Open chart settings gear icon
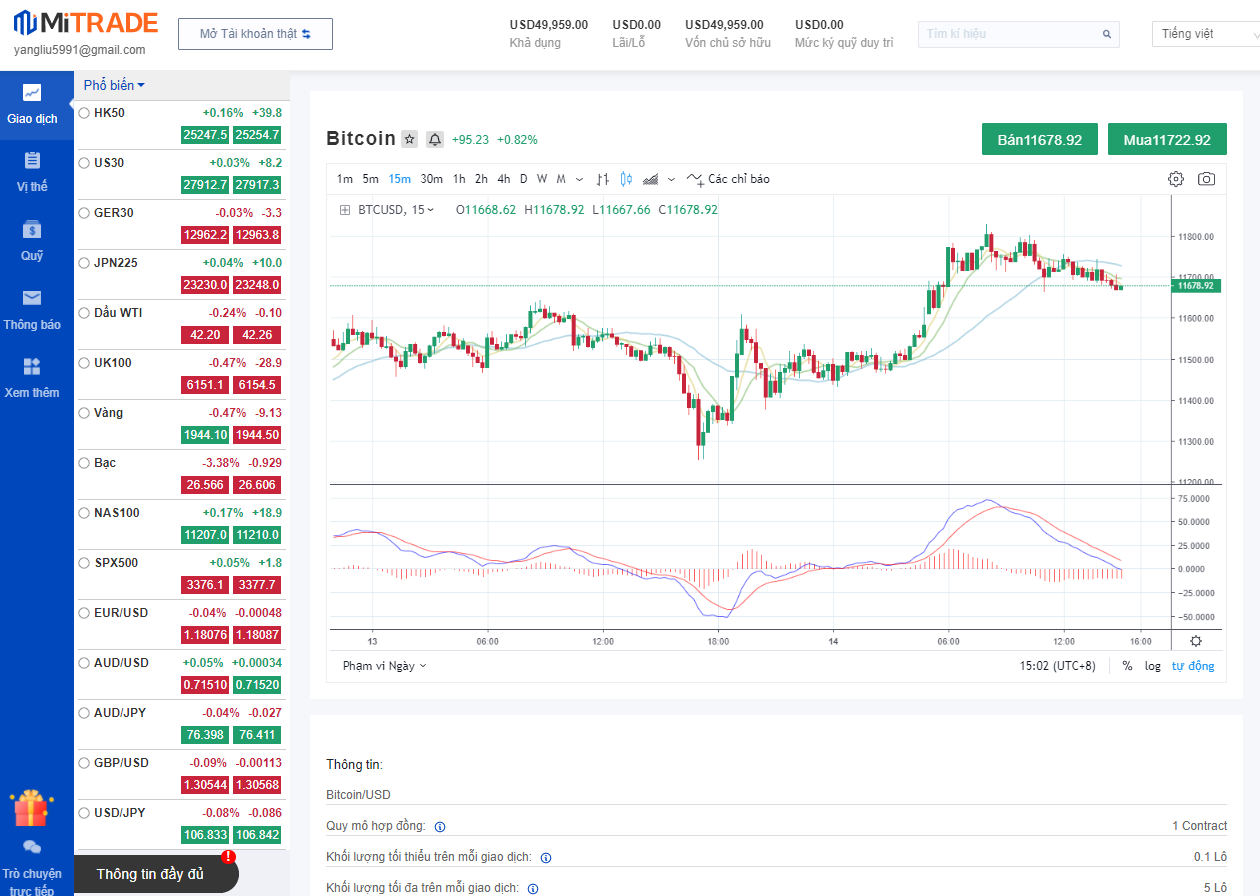1260x896 pixels. point(1176,179)
